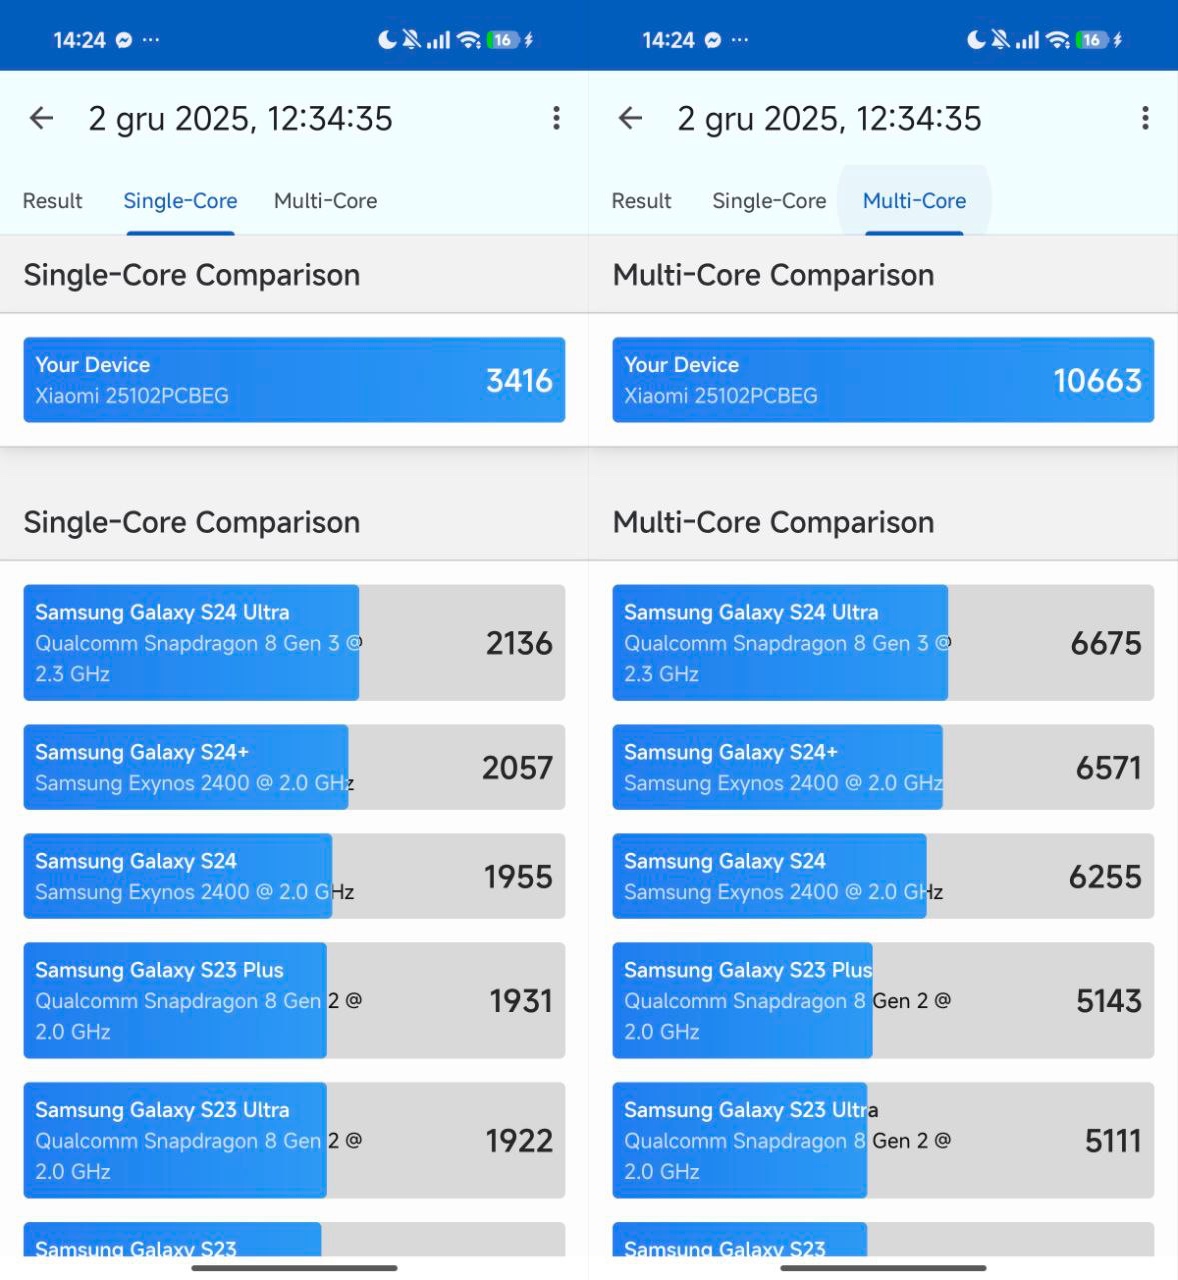Switch to Single-Core tab from the Multi-Core screen
The image size is (1178, 1280).
point(769,201)
